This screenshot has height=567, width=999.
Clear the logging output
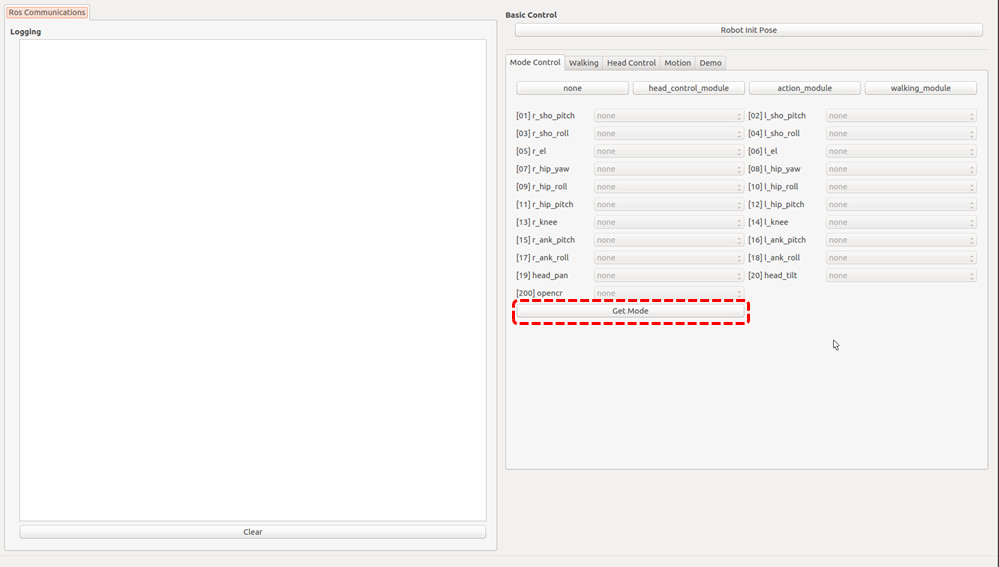click(x=253, y=532)
